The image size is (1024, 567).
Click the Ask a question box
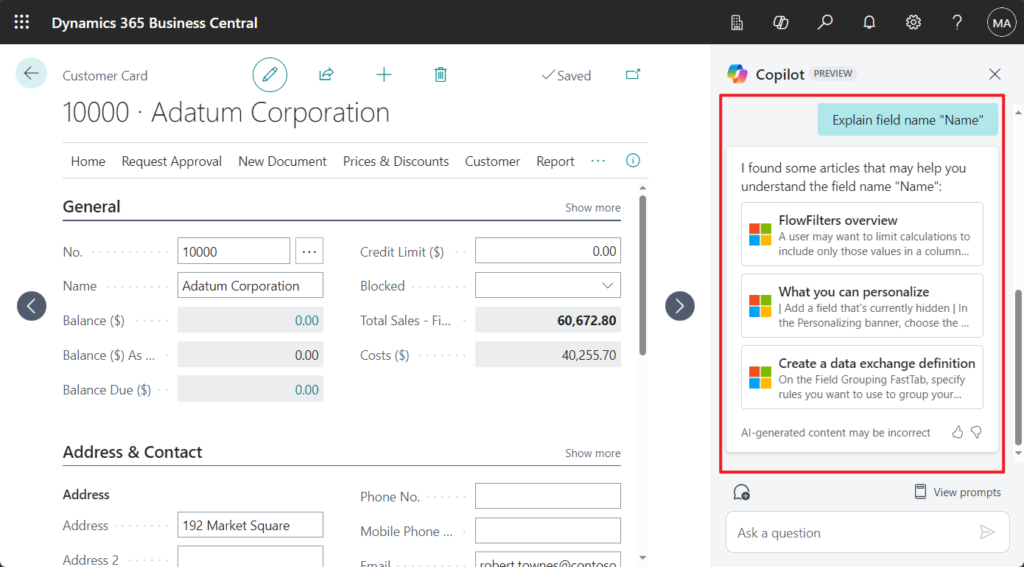pos(865,532)
